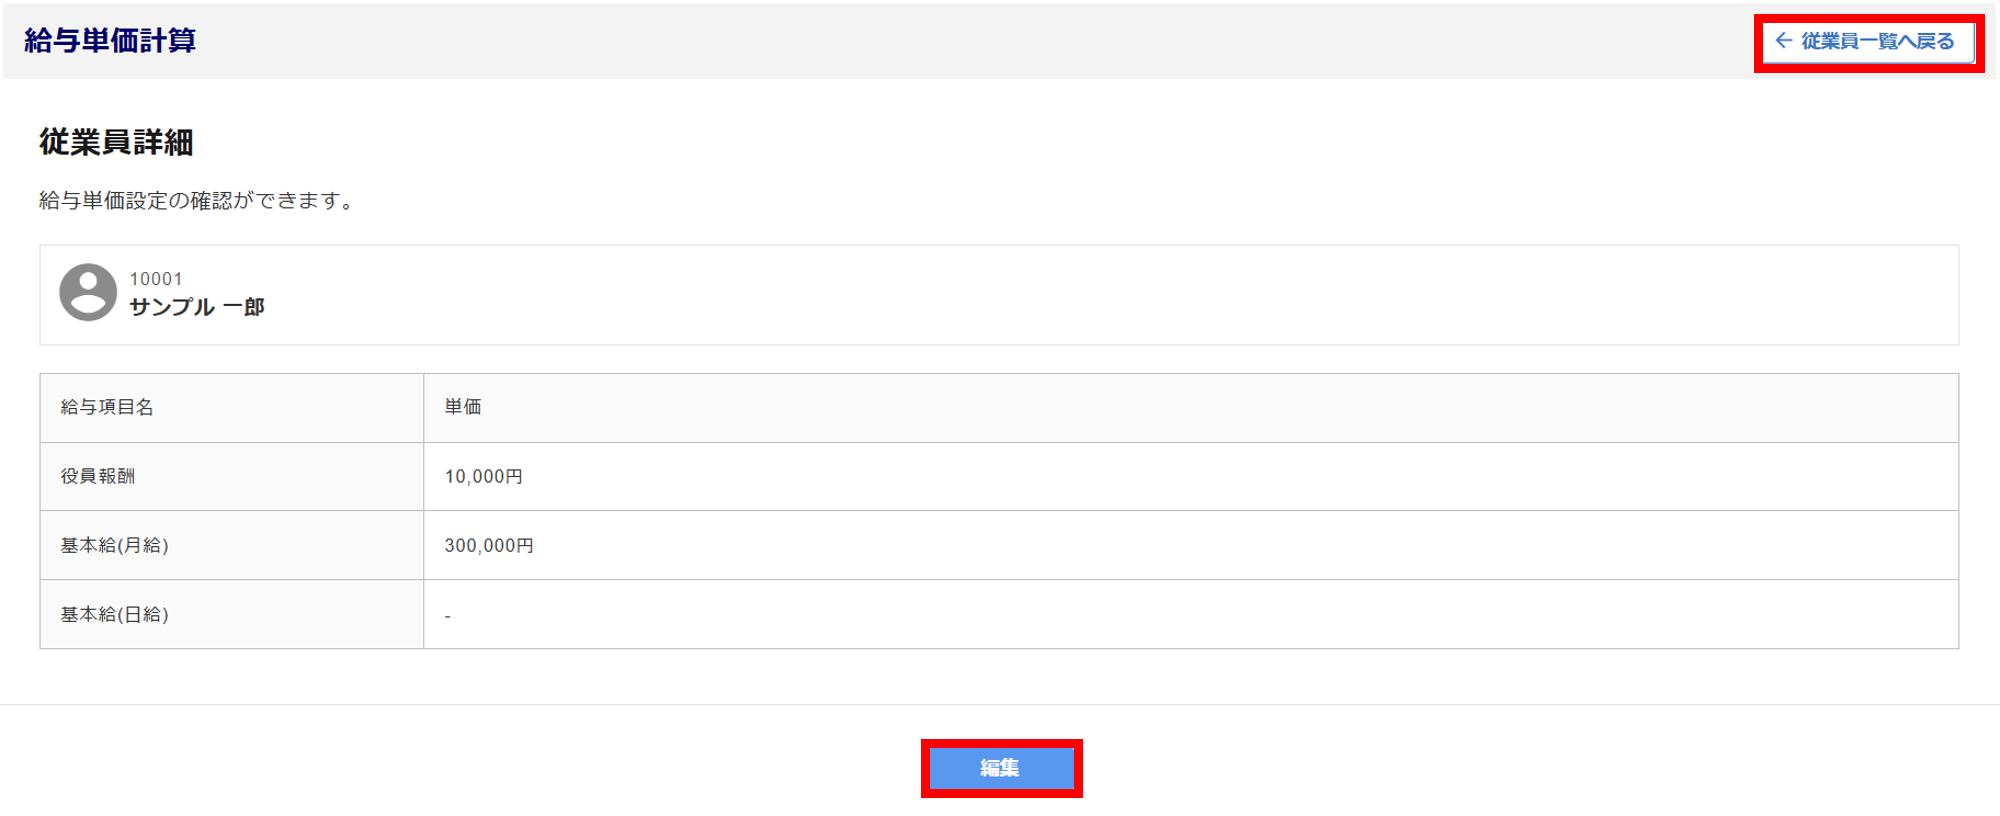Select the 基本給(月給) row label
The image size is (2000, 816).
(114, 545)
